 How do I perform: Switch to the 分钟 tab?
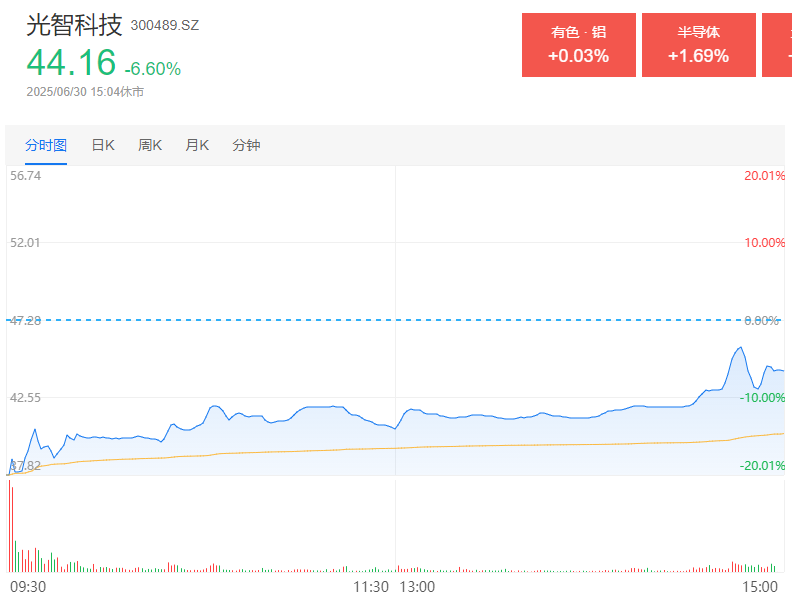[x=246, y=145]
